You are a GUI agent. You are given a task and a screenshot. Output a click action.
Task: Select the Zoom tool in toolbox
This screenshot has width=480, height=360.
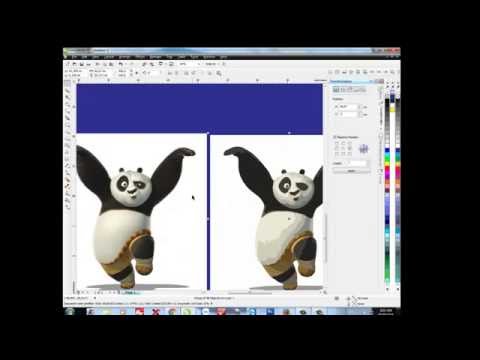(x=68, y=104)
